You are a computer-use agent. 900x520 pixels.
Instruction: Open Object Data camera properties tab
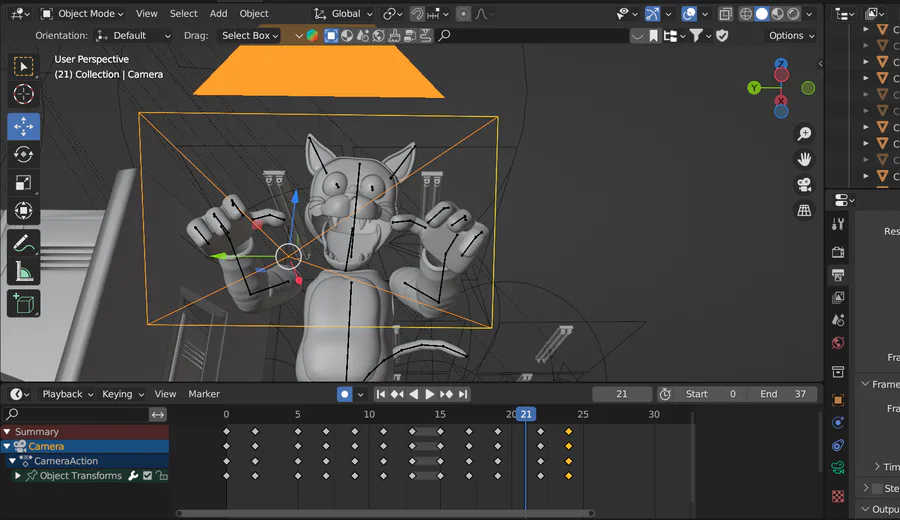point(838,468)
